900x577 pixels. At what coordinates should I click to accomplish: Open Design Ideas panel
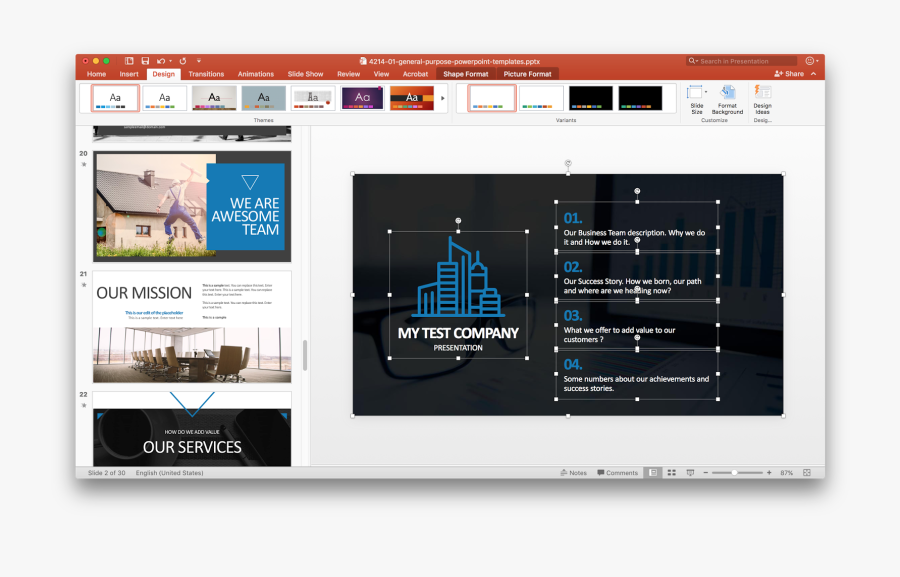pos(762,99)
